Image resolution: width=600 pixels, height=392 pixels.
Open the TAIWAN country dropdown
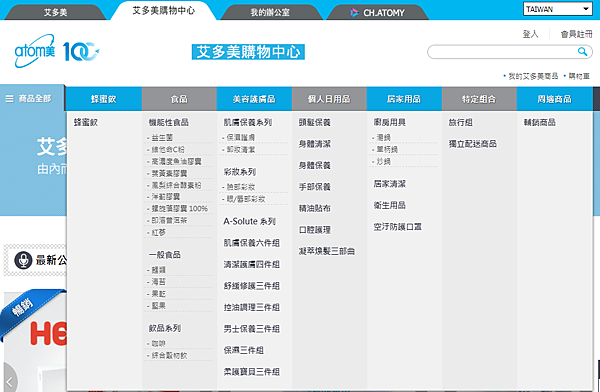pyautogui.click(x=558, y=9)
